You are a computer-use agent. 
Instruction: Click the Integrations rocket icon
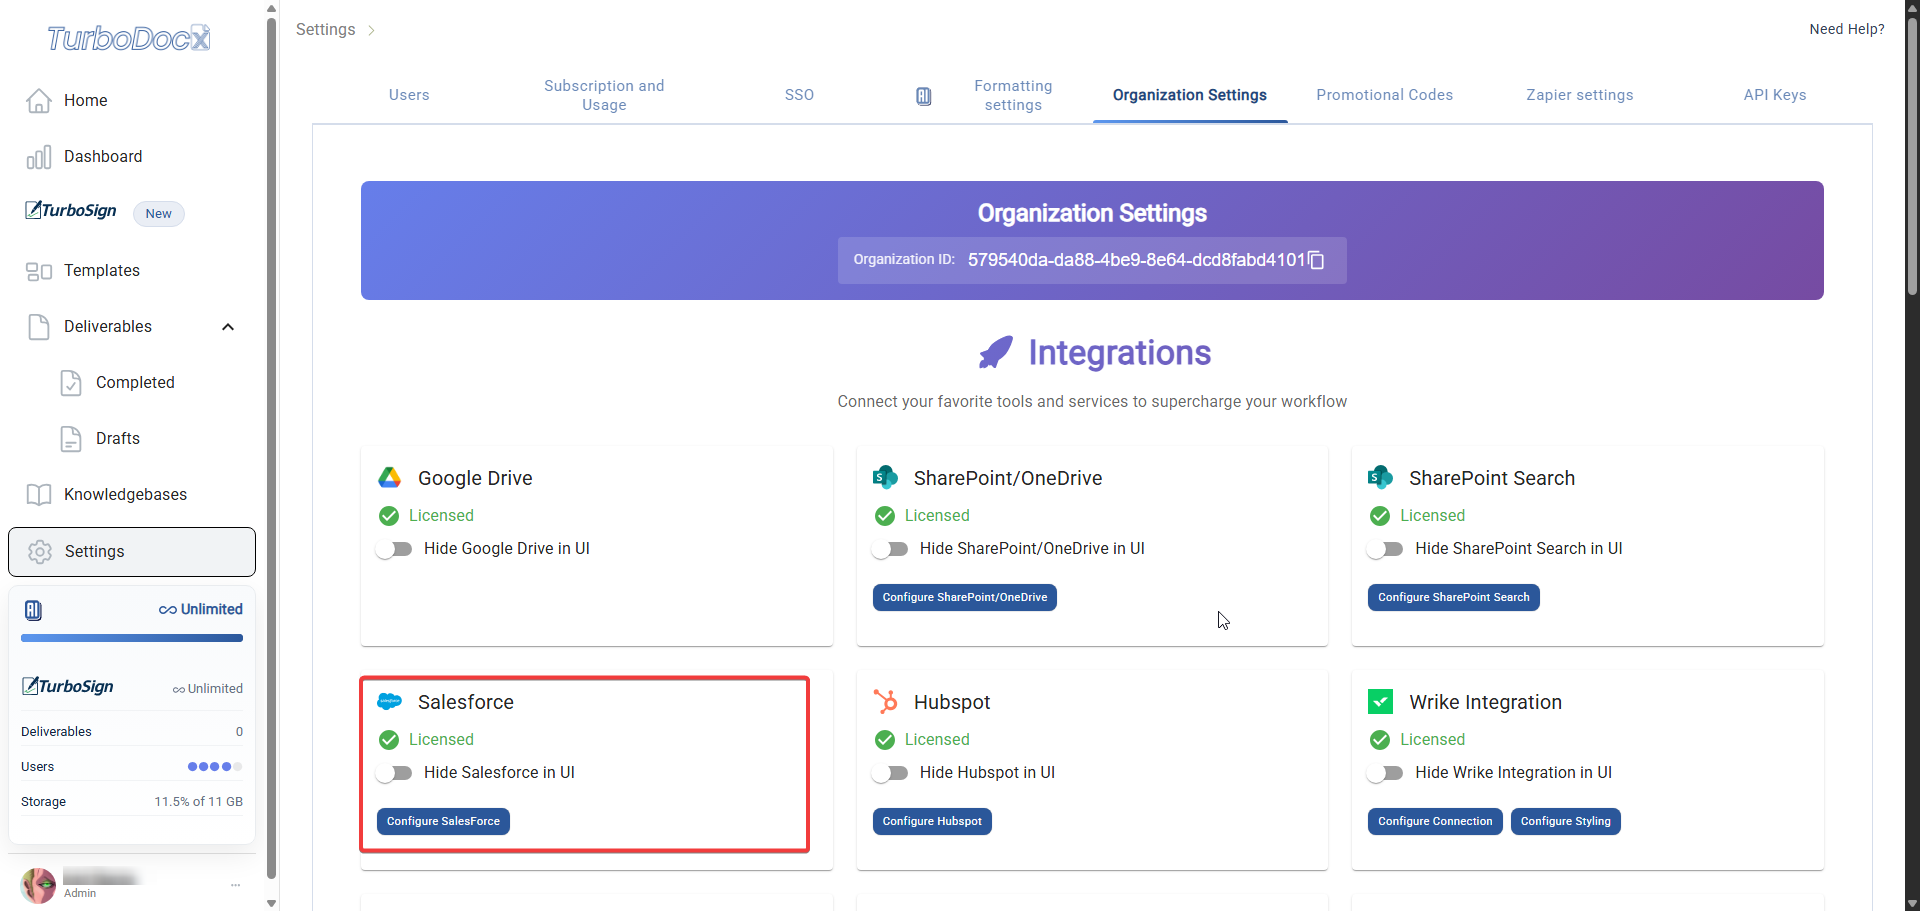tap(995, 353)
